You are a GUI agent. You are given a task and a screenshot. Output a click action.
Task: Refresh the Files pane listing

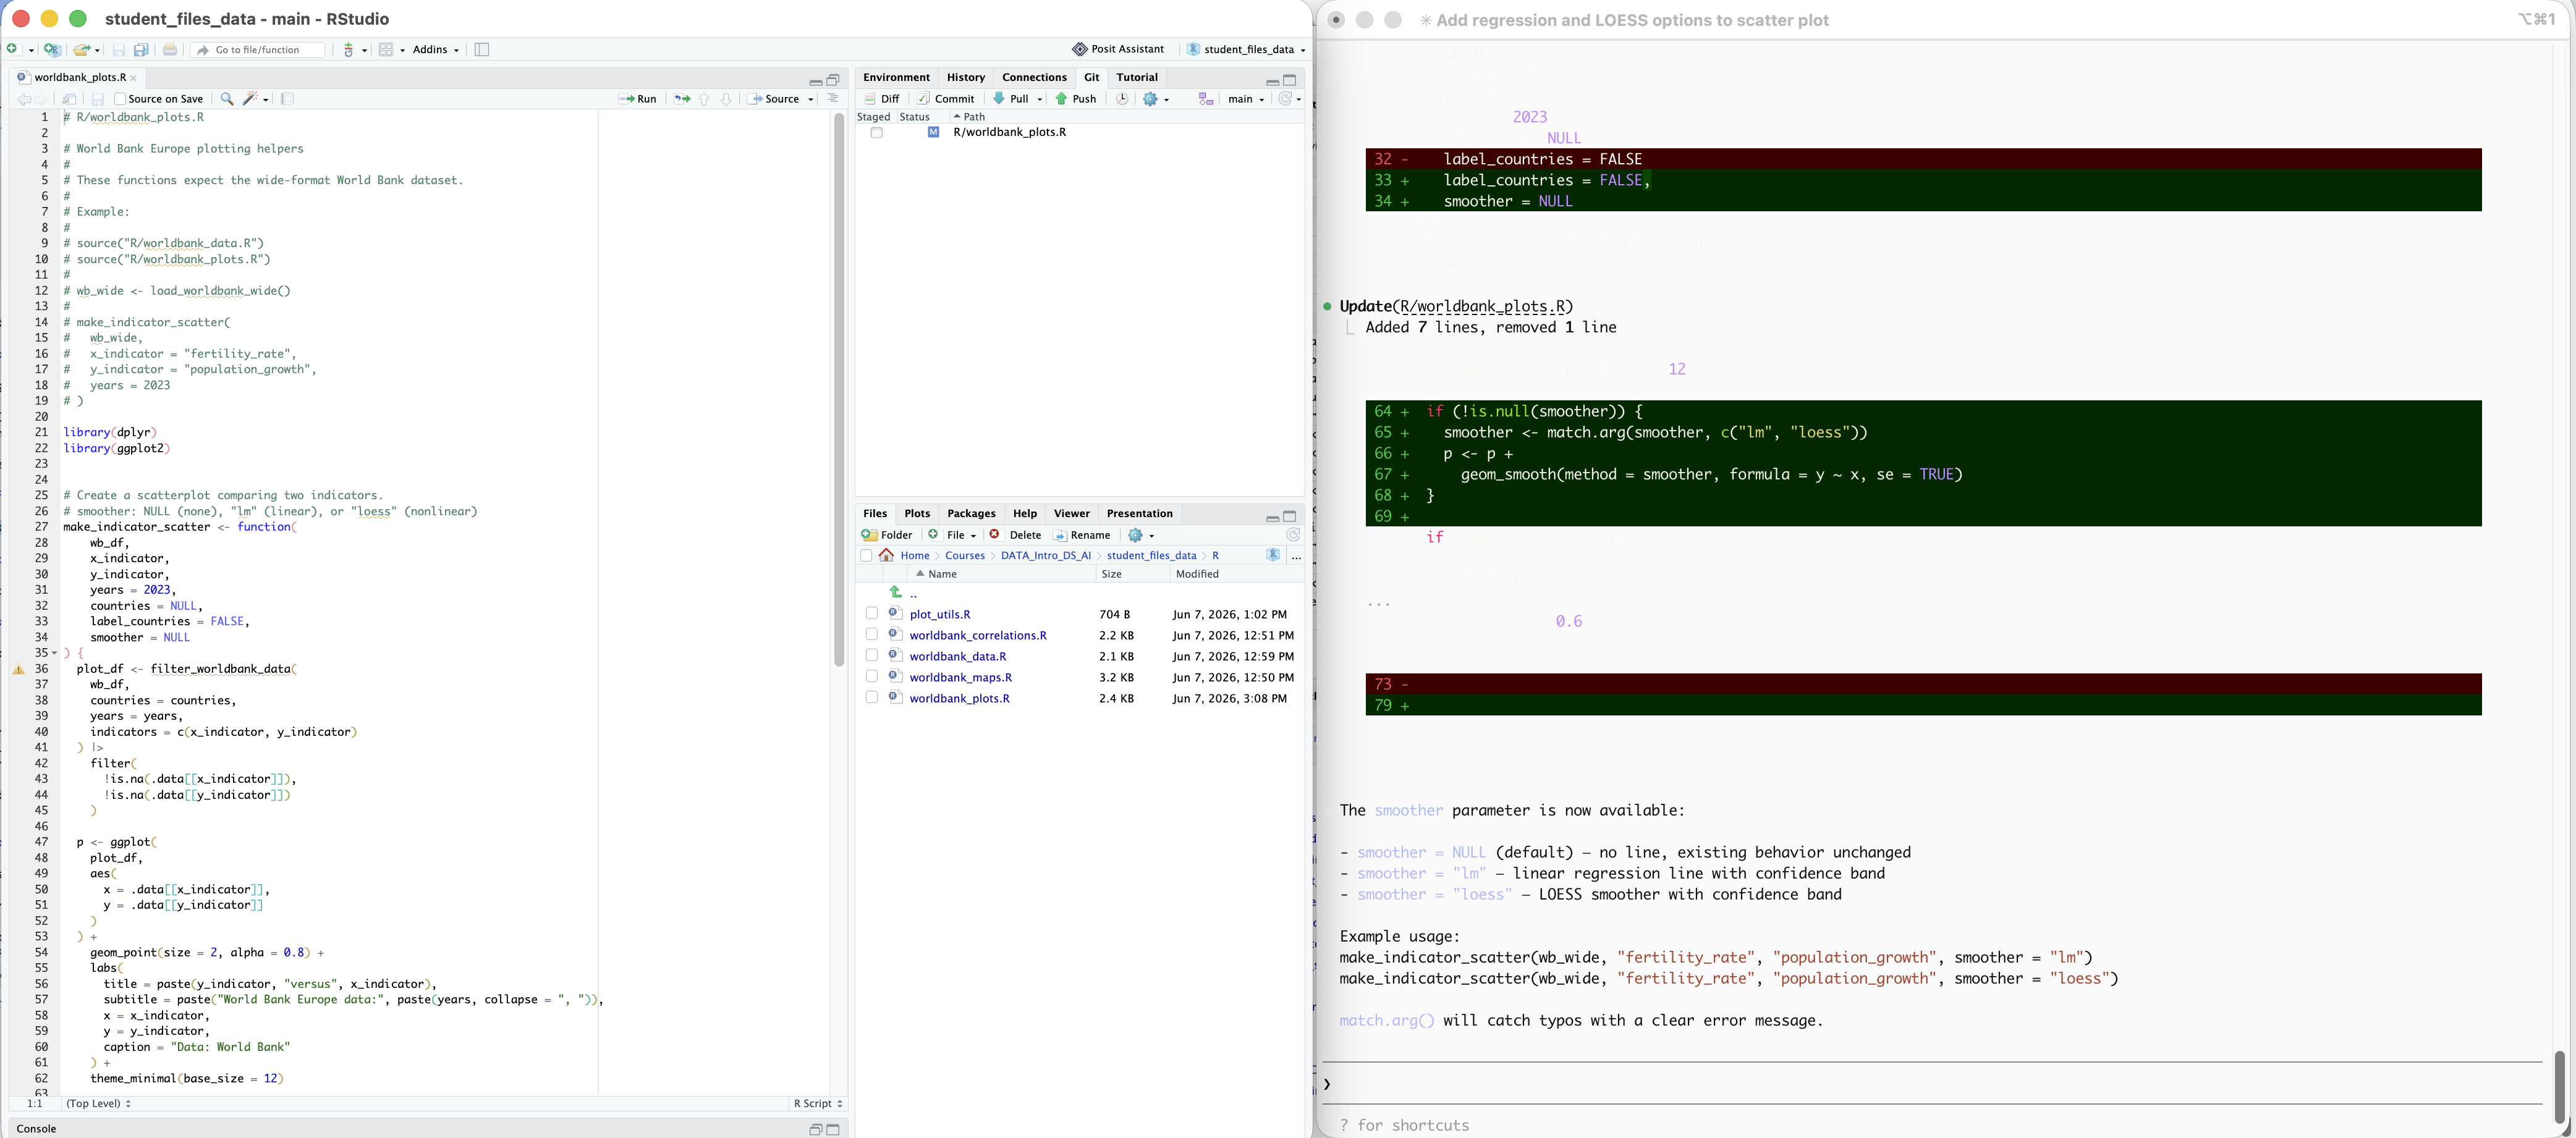point(1293,534)
